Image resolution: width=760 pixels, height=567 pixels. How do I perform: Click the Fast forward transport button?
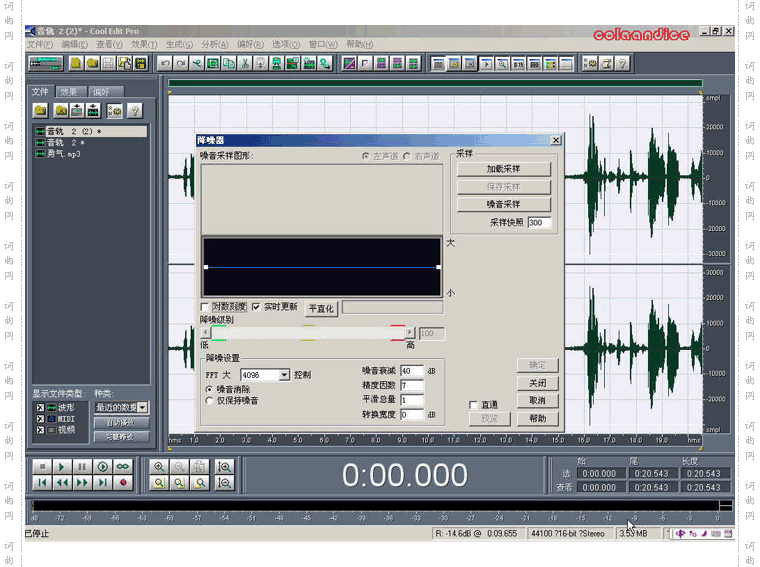pos(82,483)
